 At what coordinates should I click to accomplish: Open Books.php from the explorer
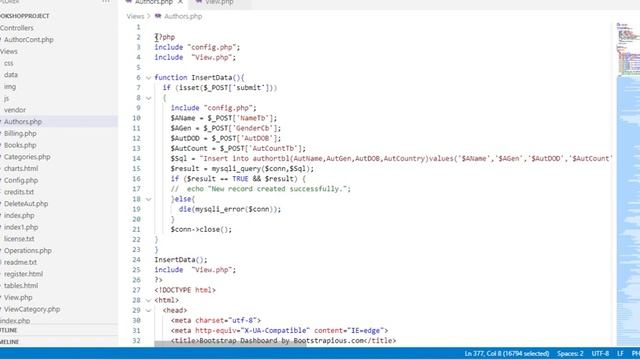click(20, 145)
